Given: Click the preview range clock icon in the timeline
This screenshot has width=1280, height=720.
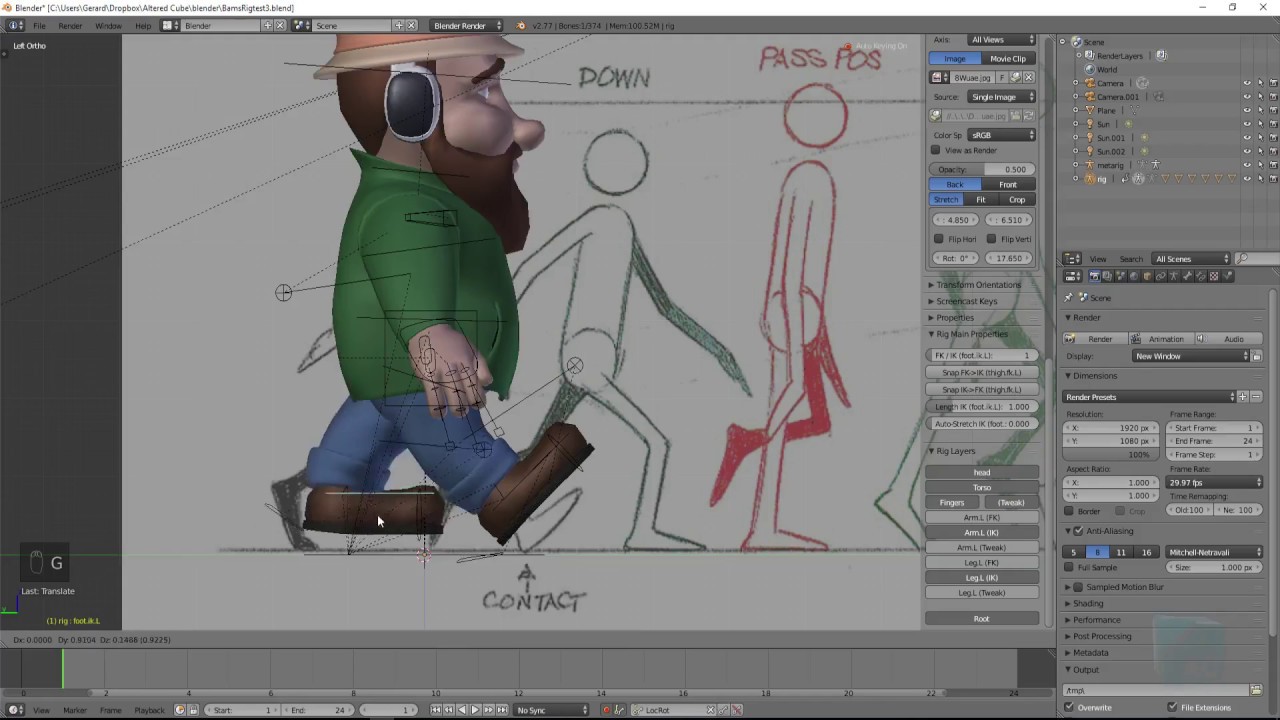Looking at the screenshot, I should pos(180,710).
